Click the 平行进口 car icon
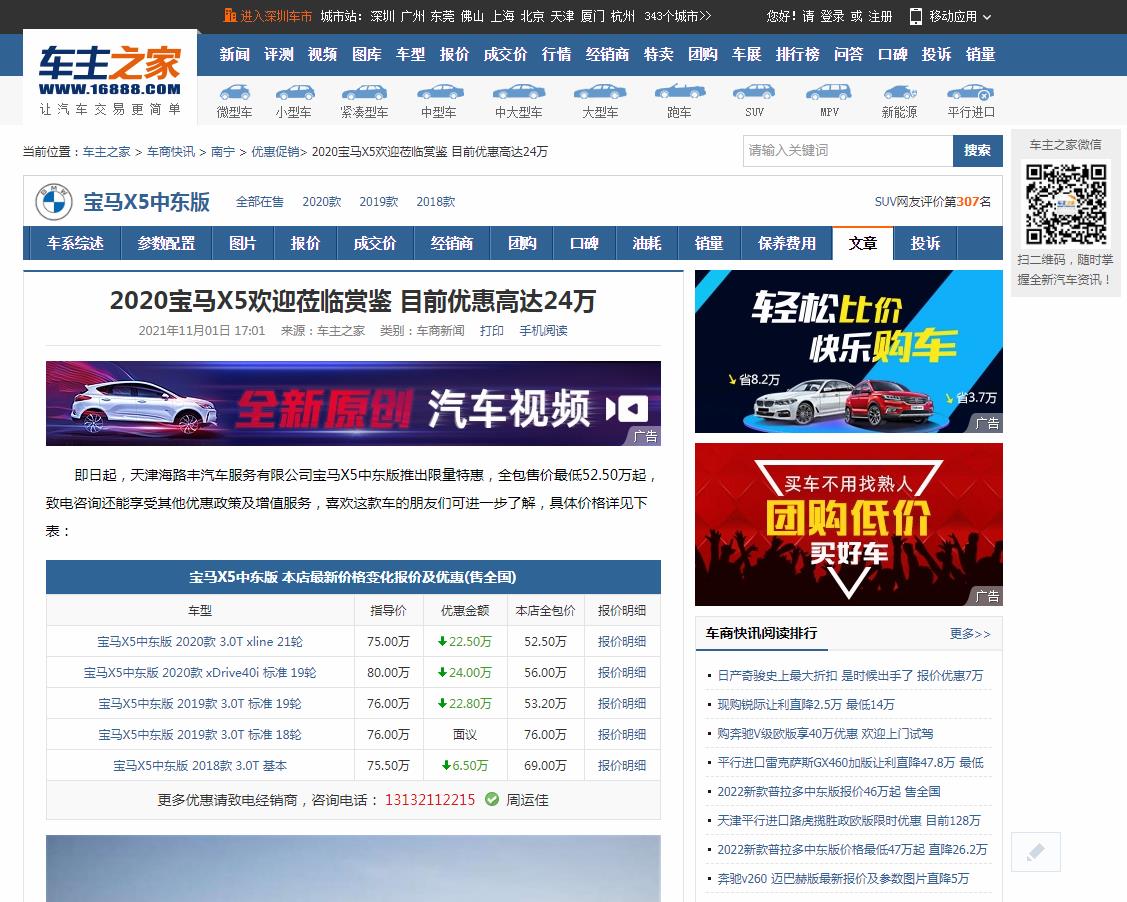The width and height of the screenshot is (1127, 902). point(970,92)
